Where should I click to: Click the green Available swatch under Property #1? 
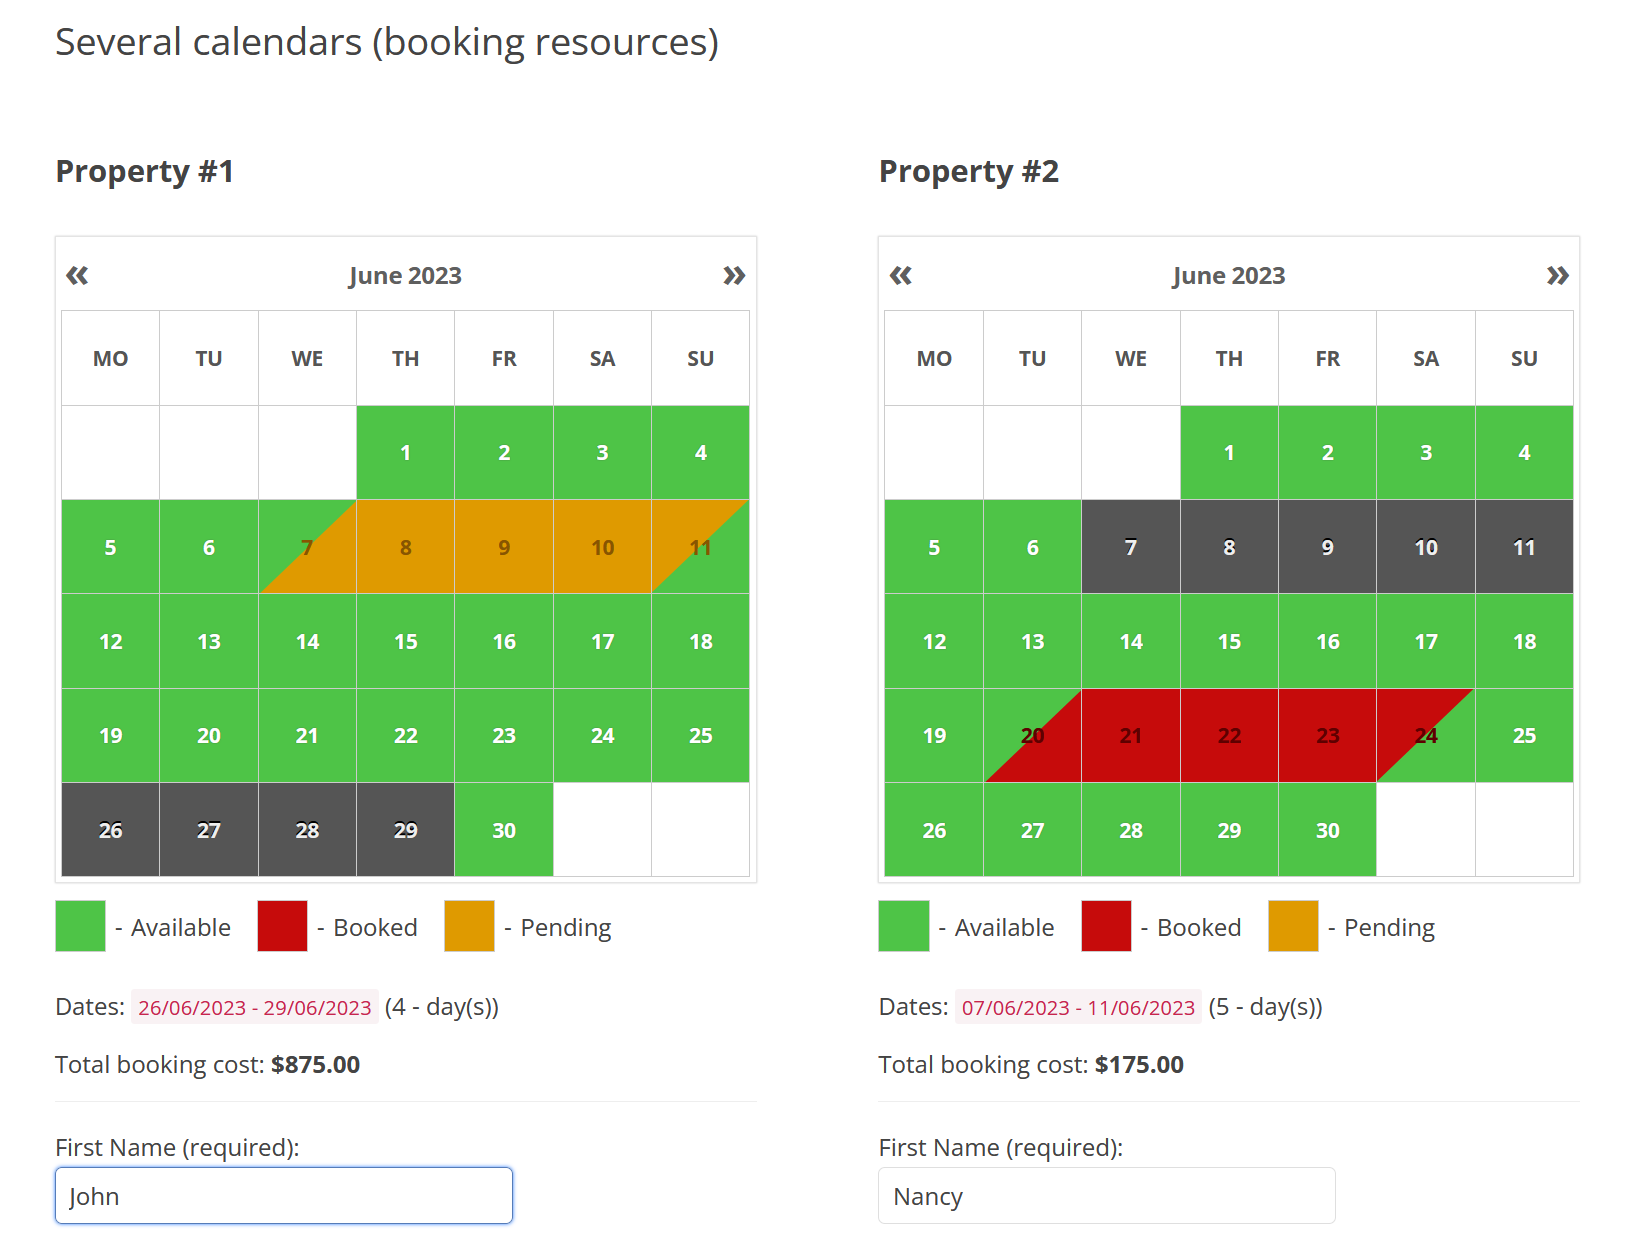[81, 926]
